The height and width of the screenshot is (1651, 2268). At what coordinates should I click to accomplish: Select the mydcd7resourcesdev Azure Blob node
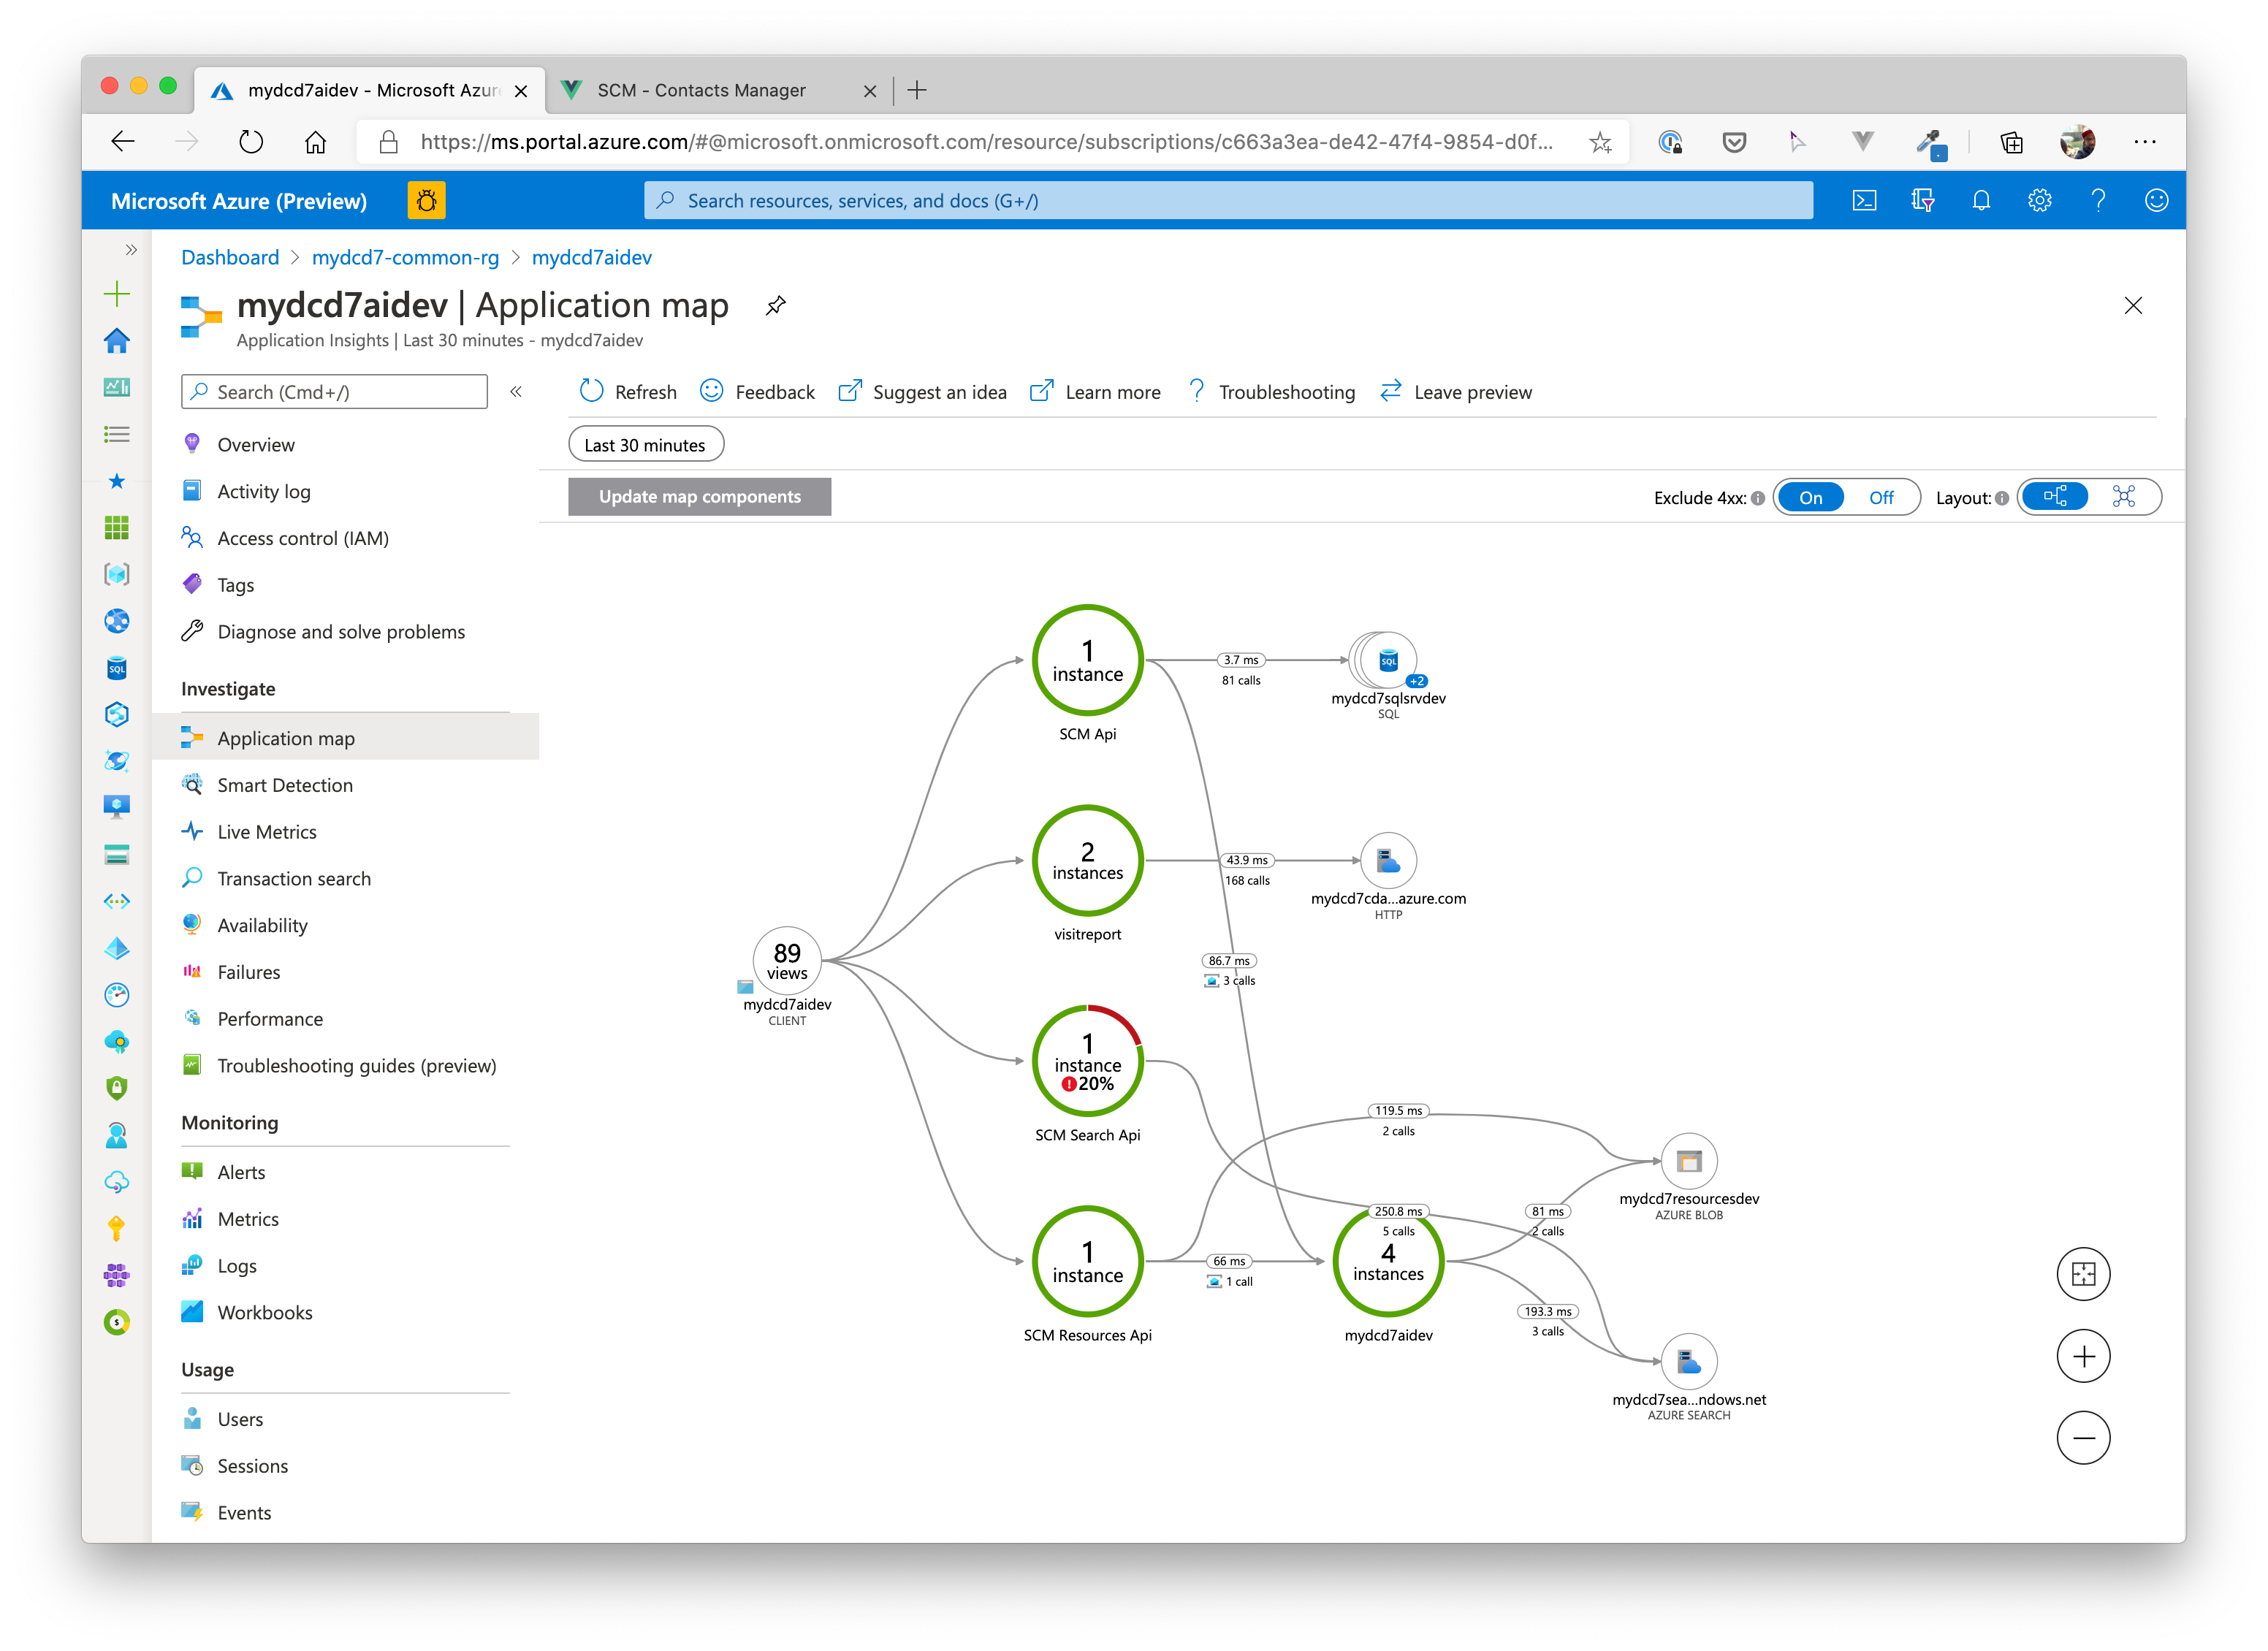[1689, 1161]
